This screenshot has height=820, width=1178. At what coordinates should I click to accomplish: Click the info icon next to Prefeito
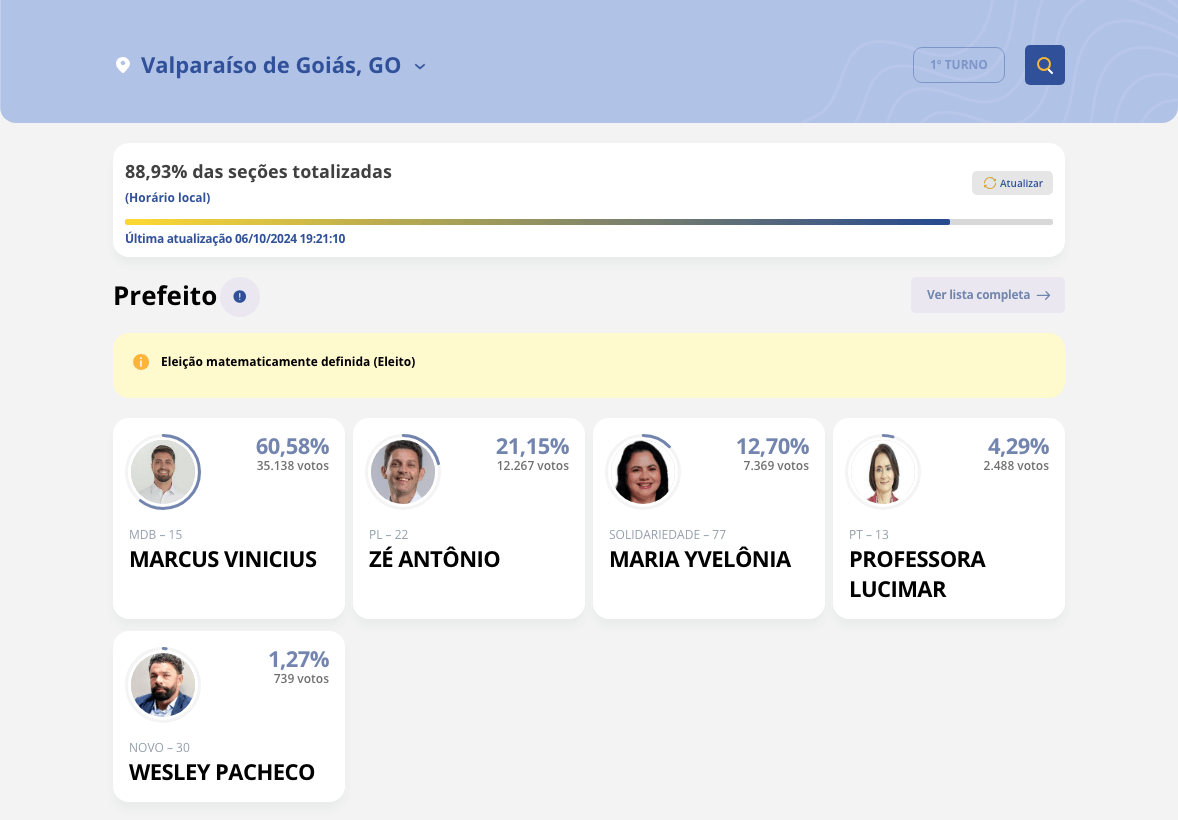click(x=240, y=297)
